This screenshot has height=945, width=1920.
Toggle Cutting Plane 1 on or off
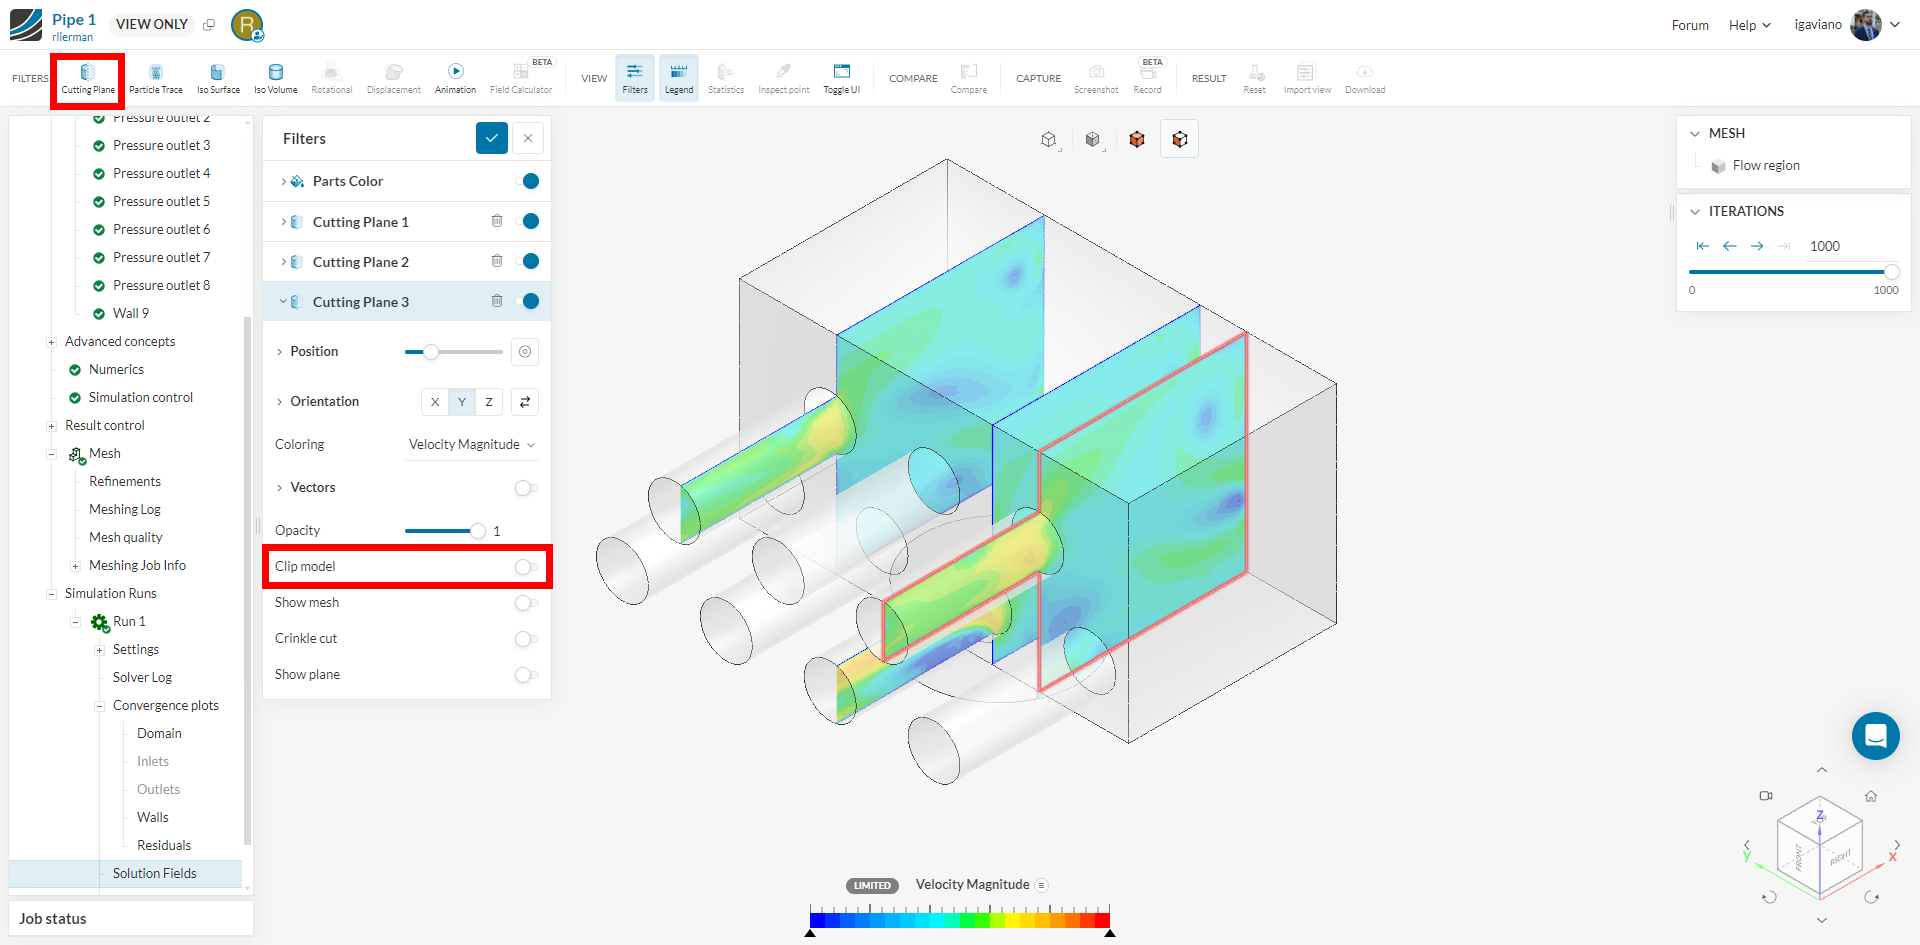528,221
